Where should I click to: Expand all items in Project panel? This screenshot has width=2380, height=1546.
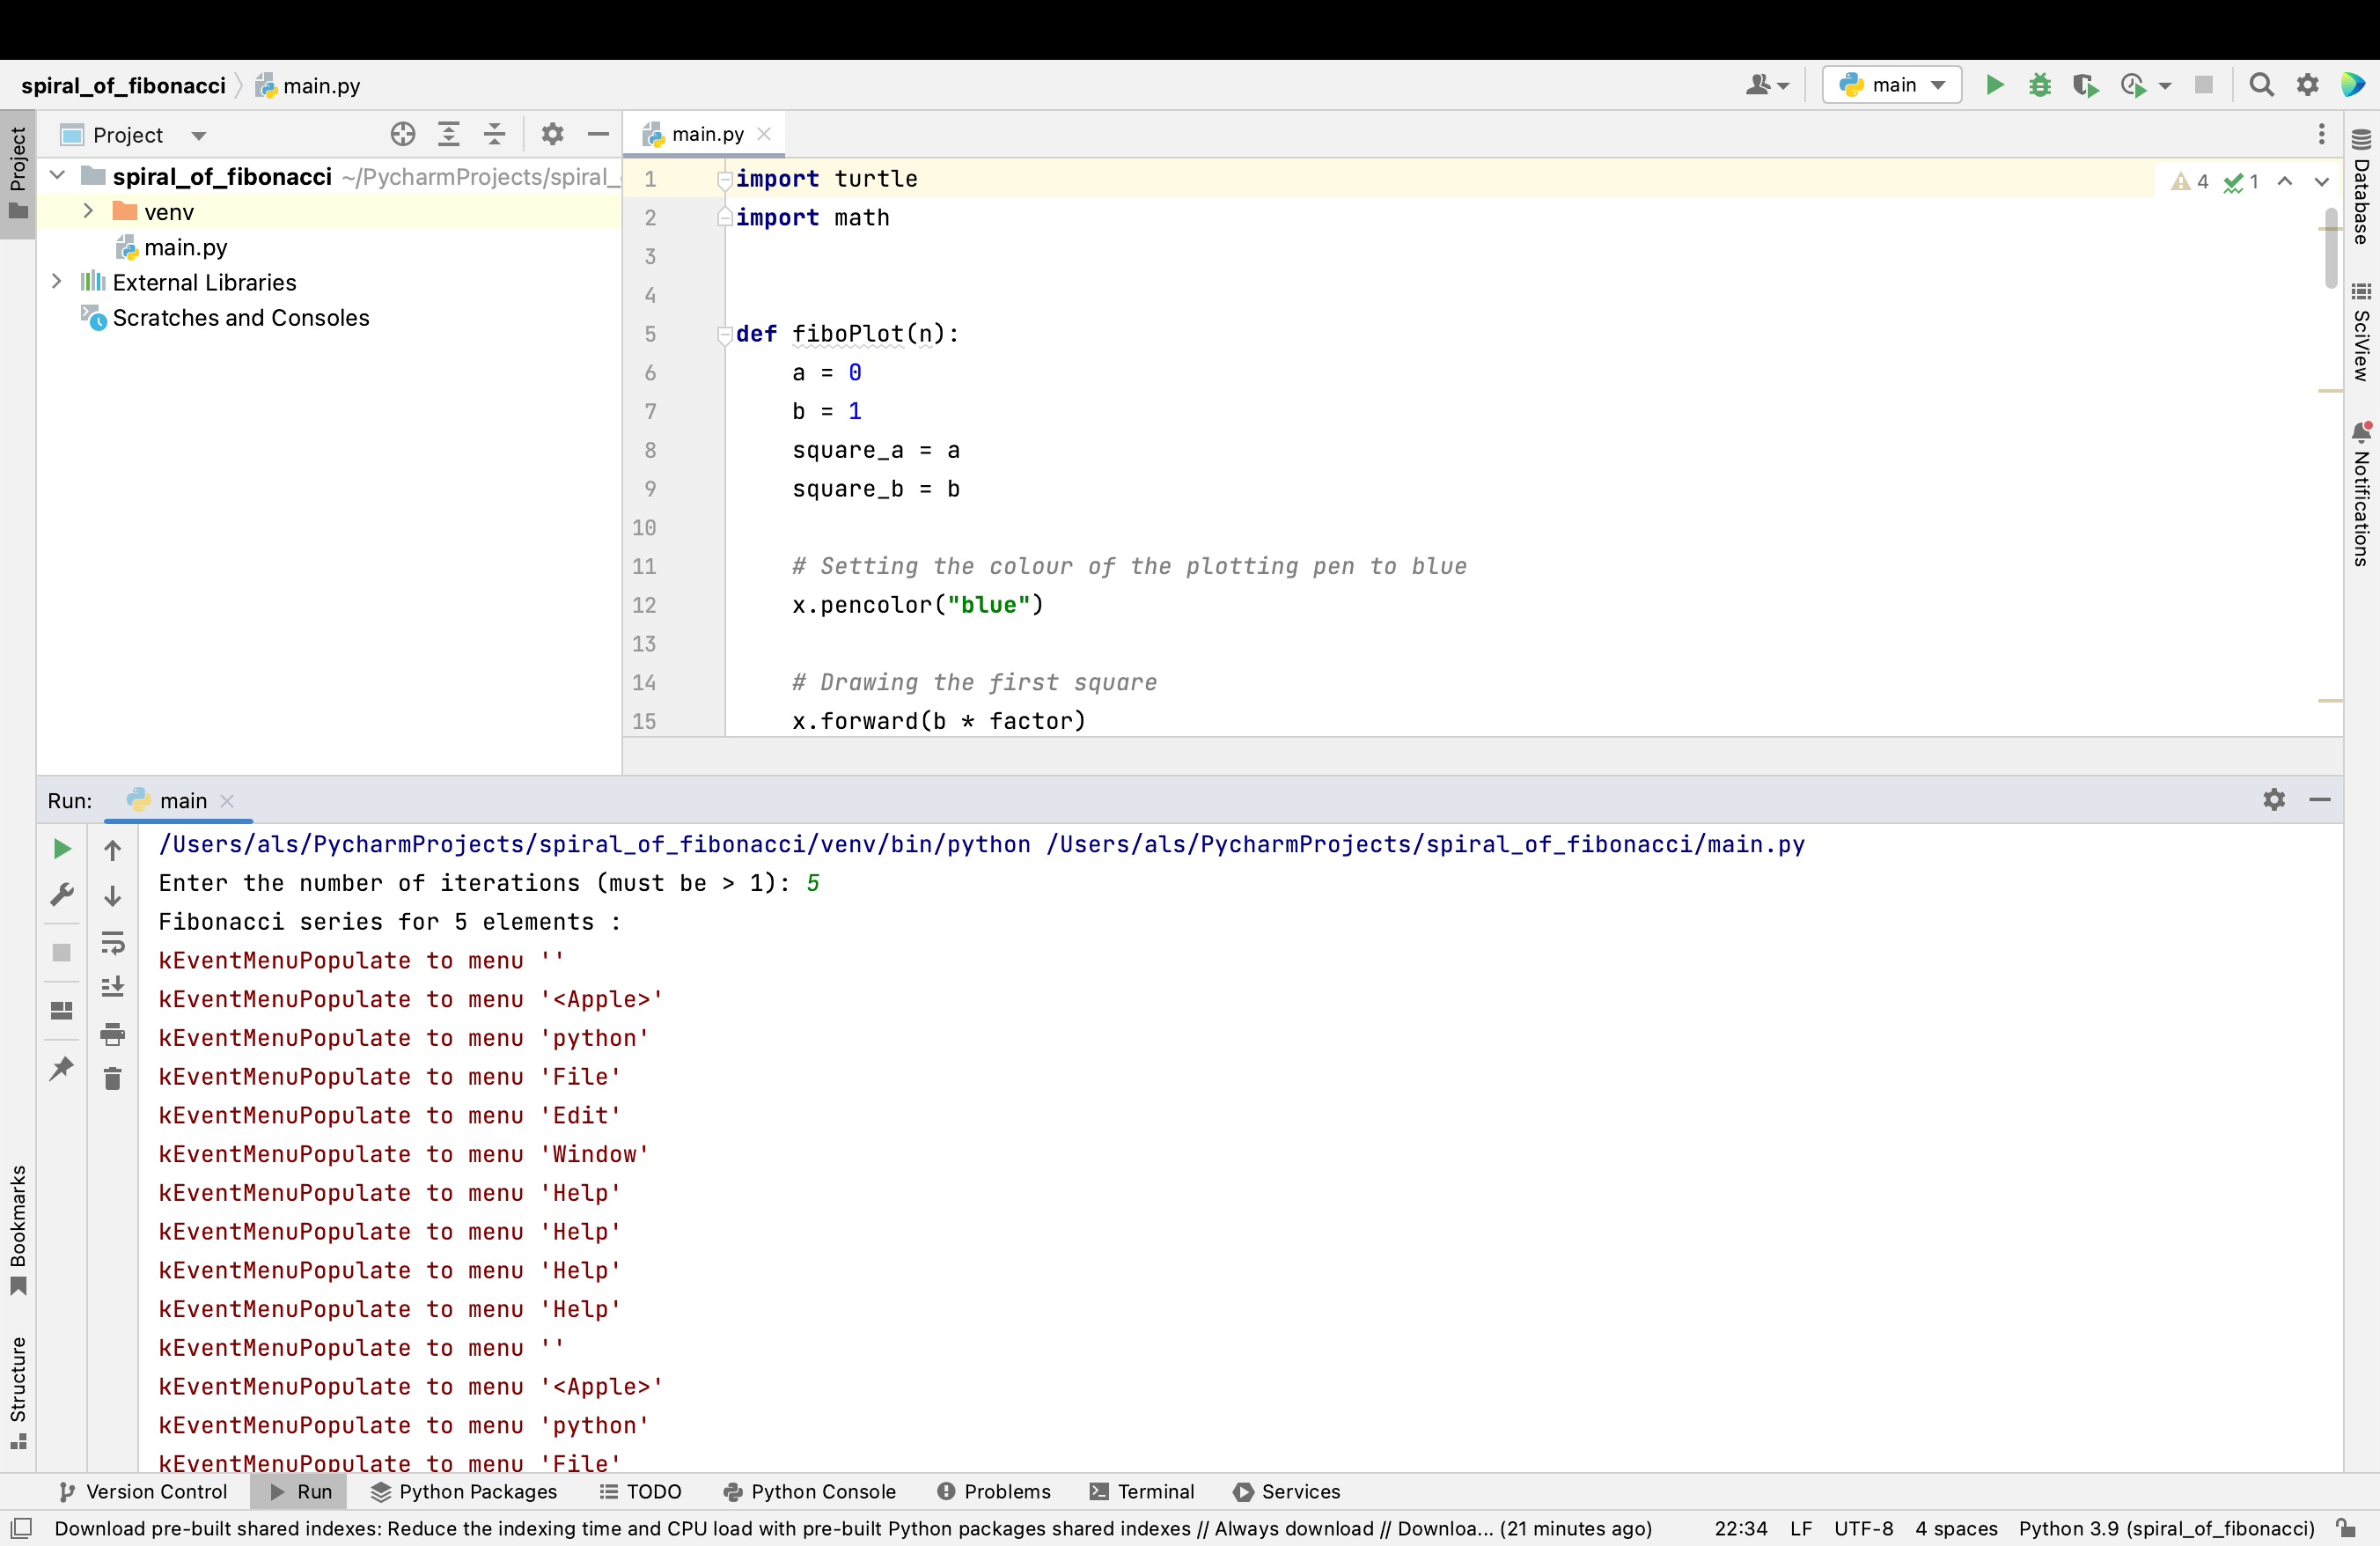click(449, 134)
